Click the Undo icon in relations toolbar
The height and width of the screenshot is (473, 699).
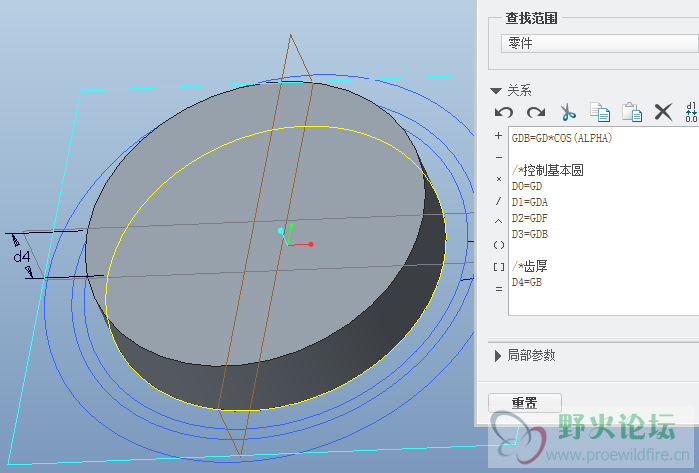point(504,112)
